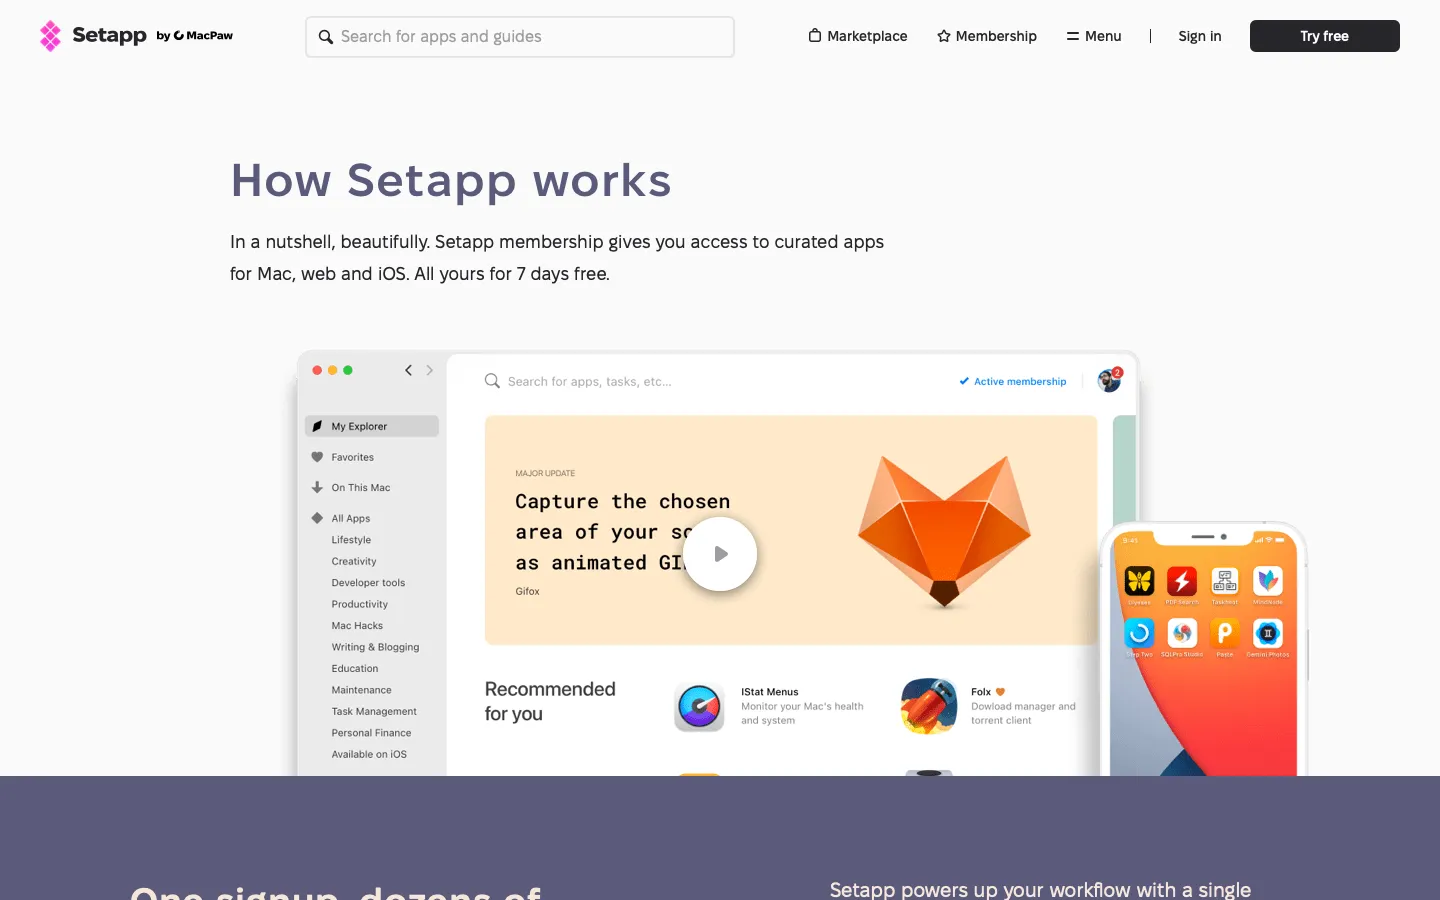
Task: Tap the Gemini Photos icon on phone
Action: 1268,633
